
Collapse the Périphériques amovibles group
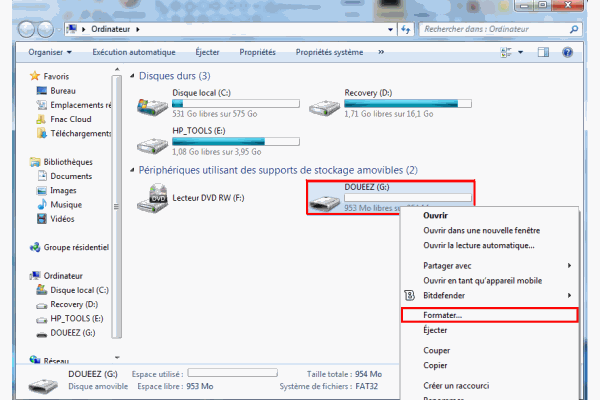click(132, 170)
